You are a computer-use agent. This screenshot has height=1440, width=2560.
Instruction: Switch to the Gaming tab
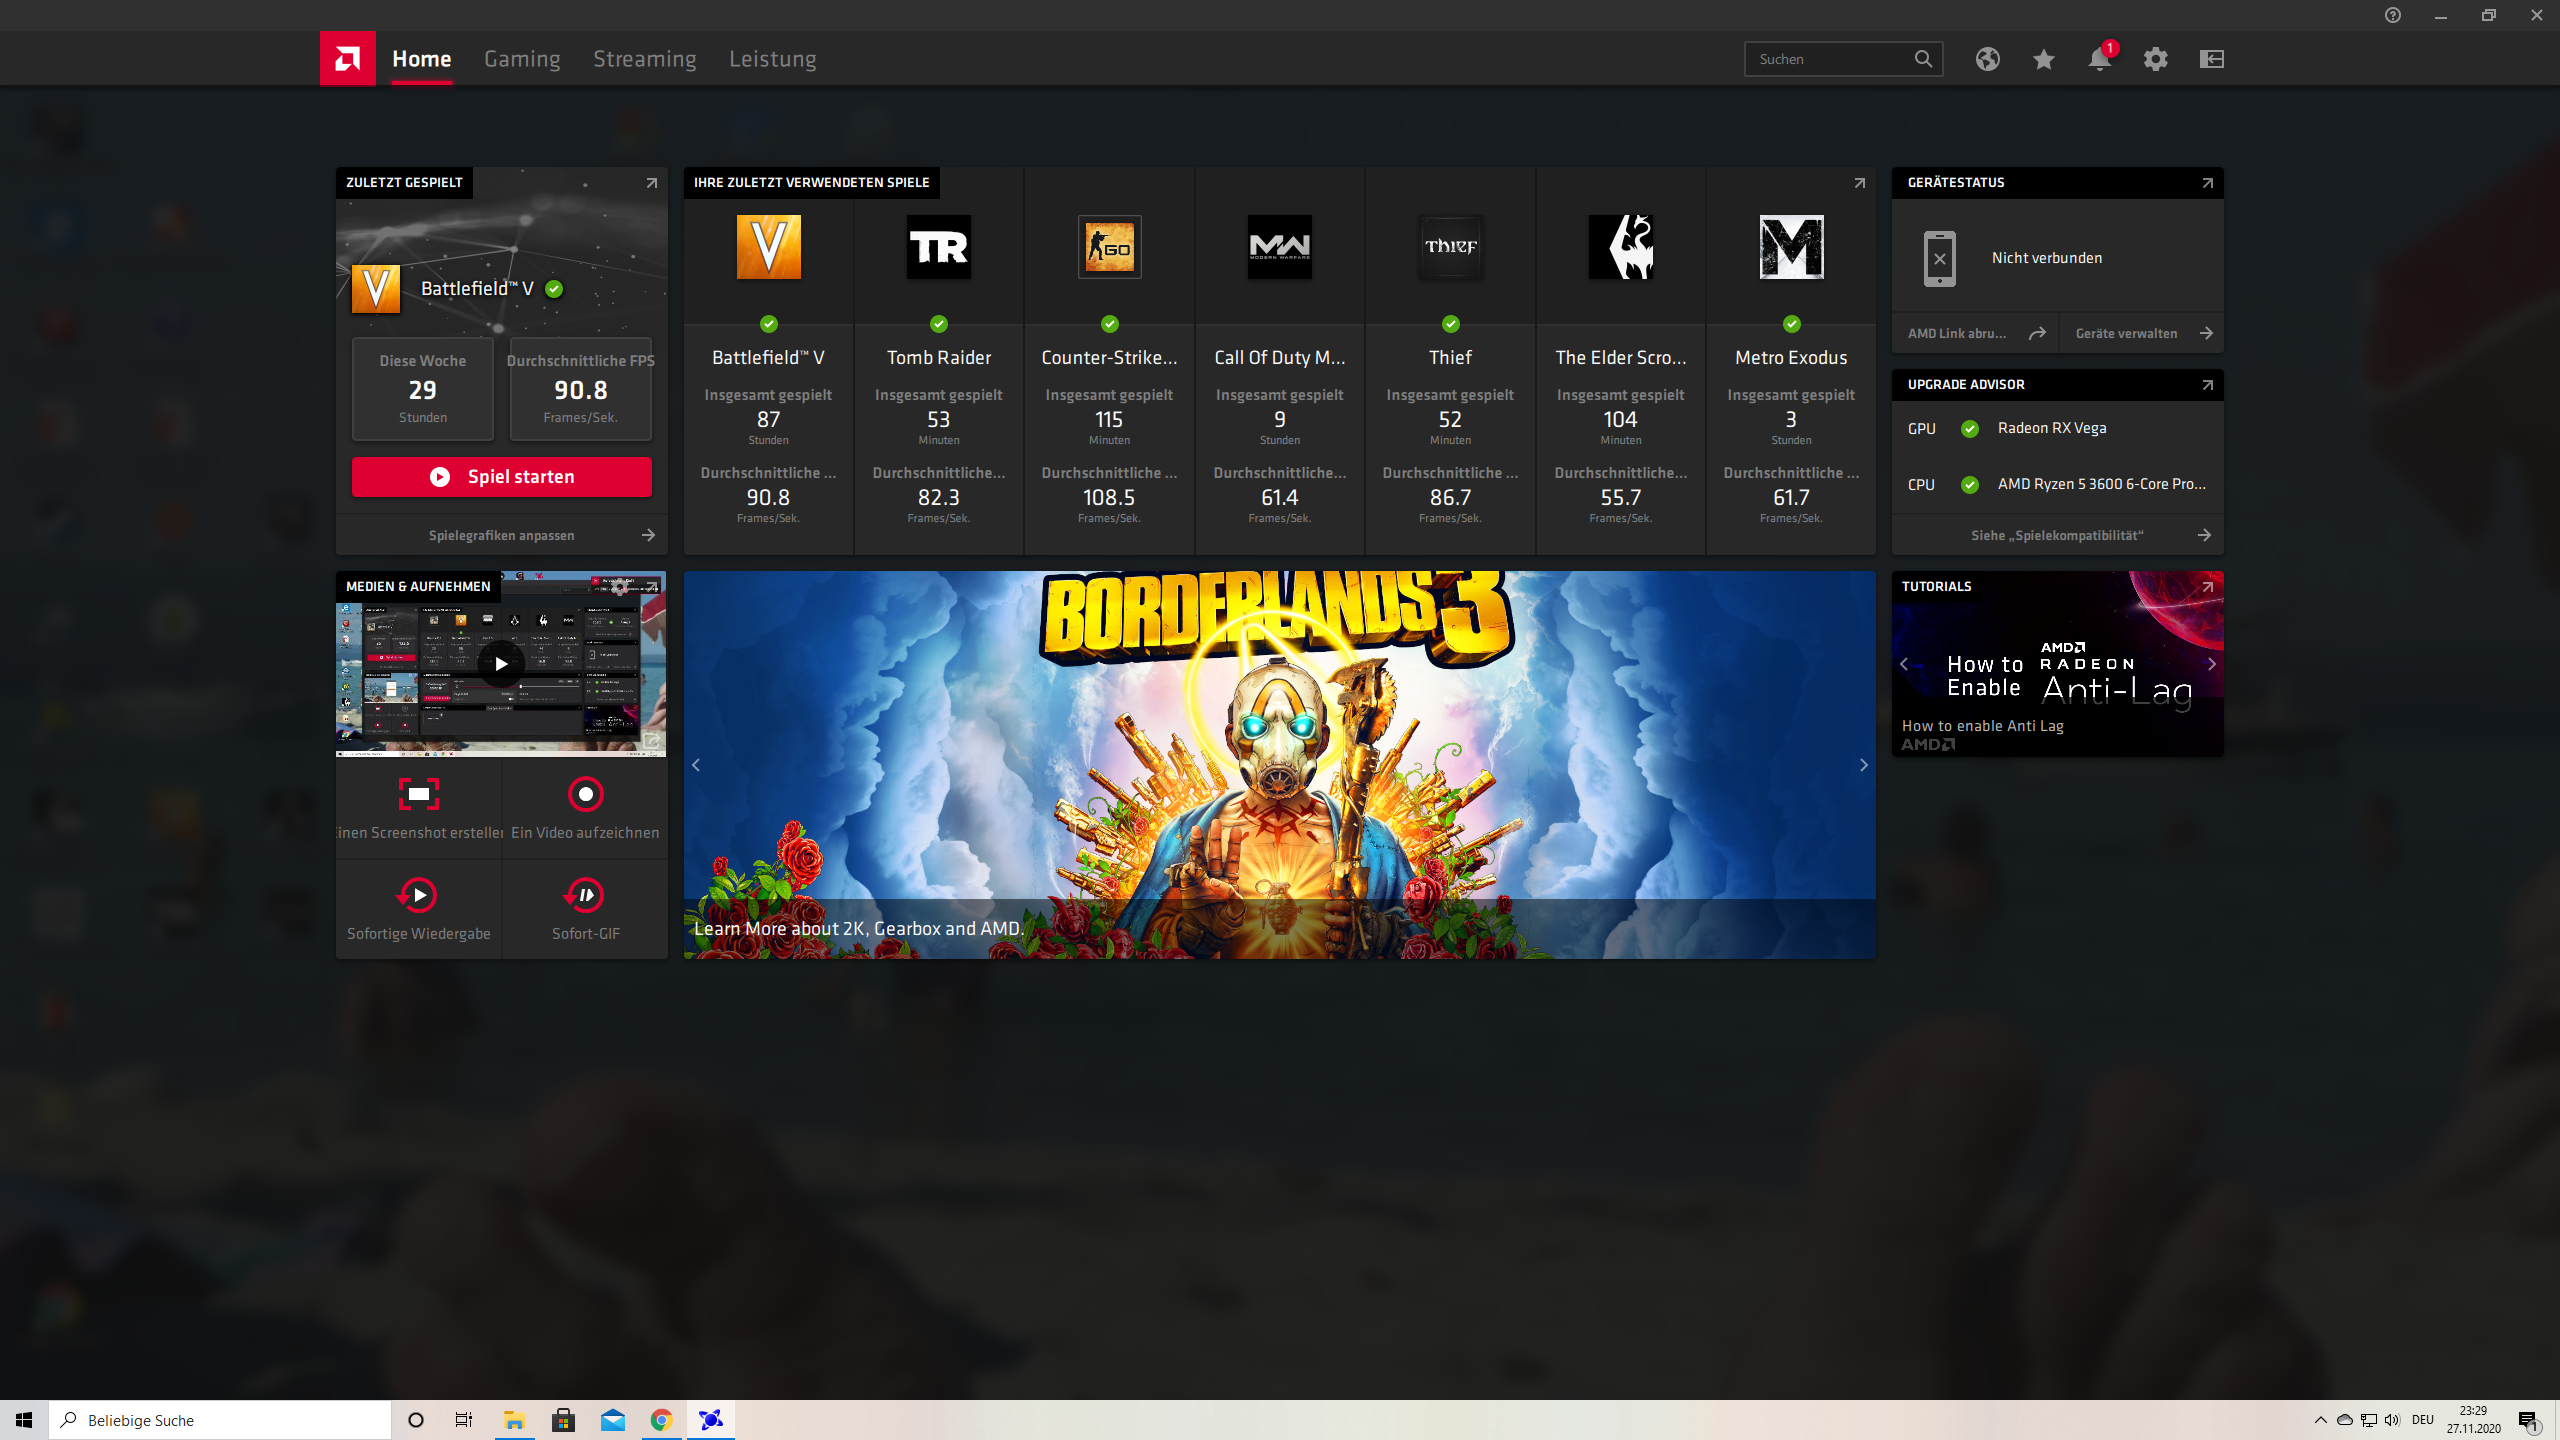click(x=522, y=59)
